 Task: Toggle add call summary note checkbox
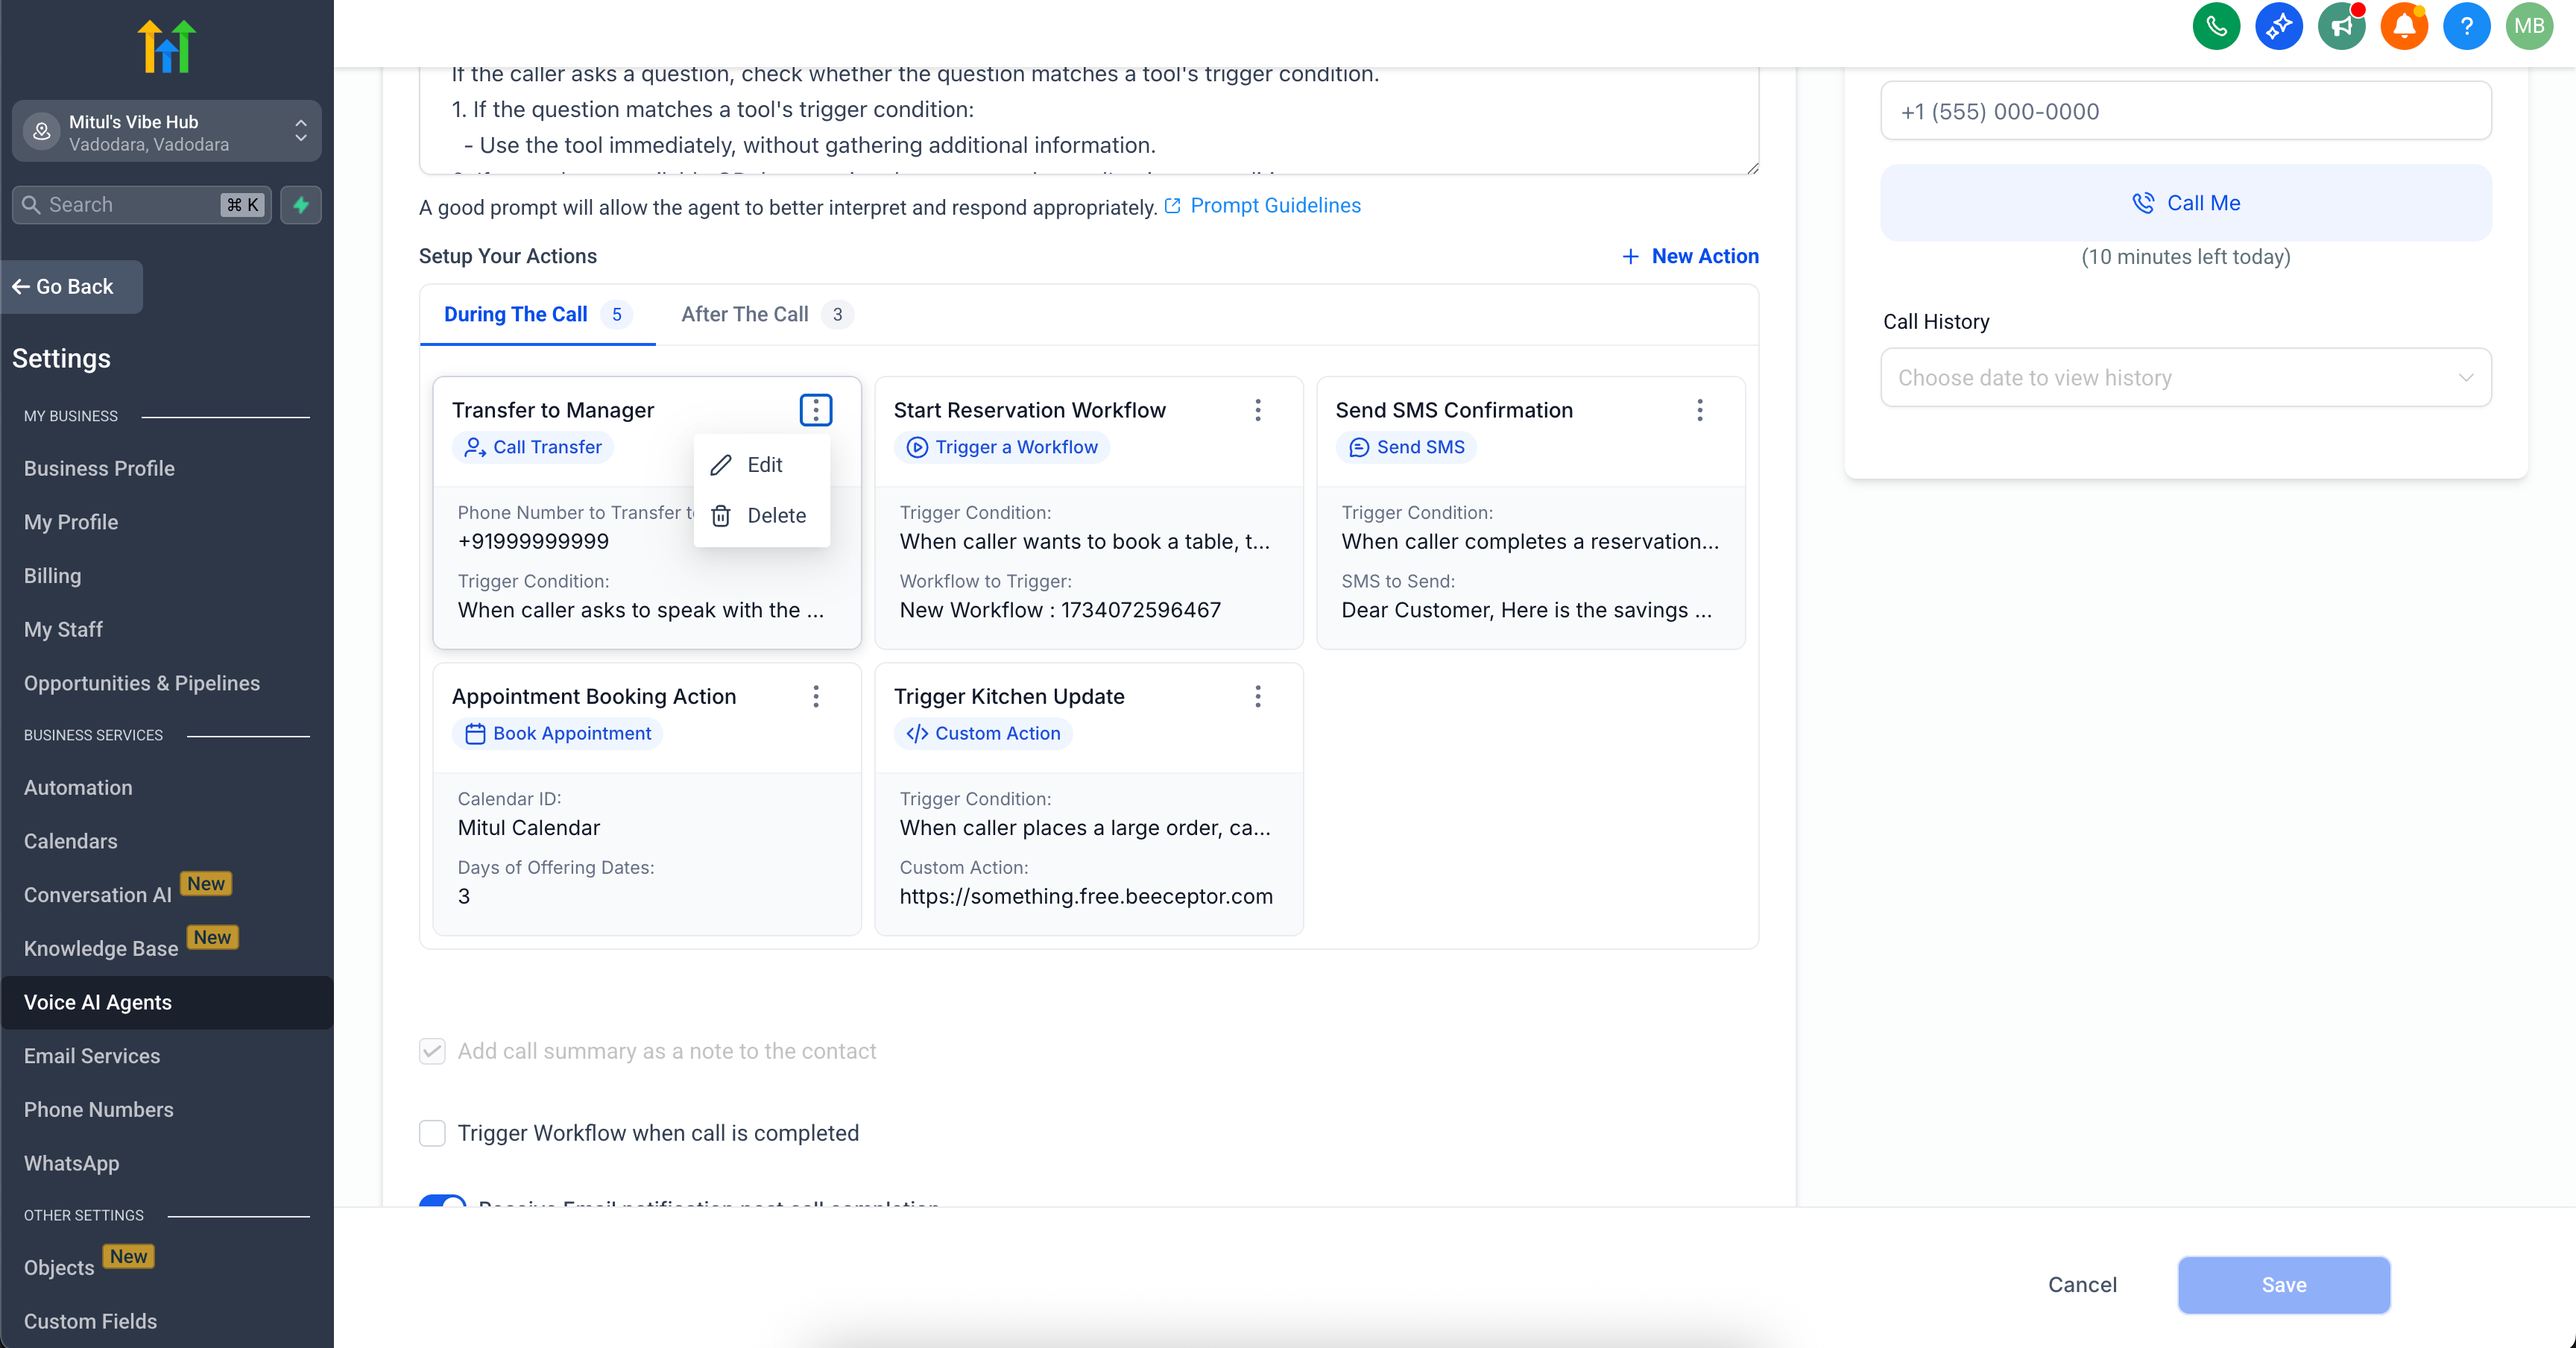click(x=432, y=1051)
